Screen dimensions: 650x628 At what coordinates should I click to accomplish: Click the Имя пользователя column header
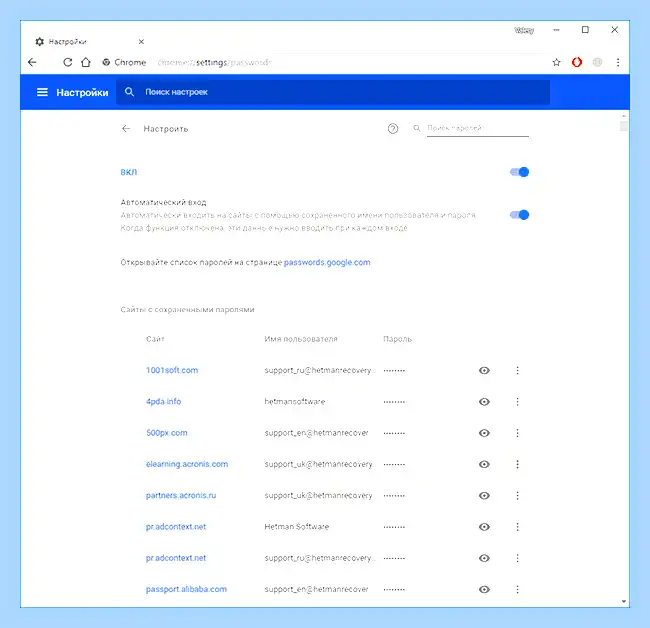click(301, 339)
